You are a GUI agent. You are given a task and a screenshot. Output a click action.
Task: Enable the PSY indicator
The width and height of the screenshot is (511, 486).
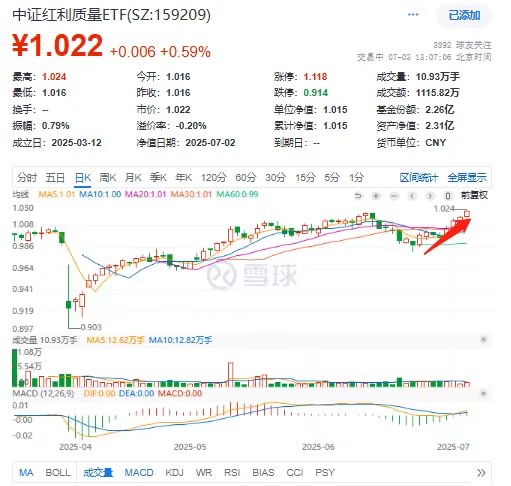pos(325,473)
